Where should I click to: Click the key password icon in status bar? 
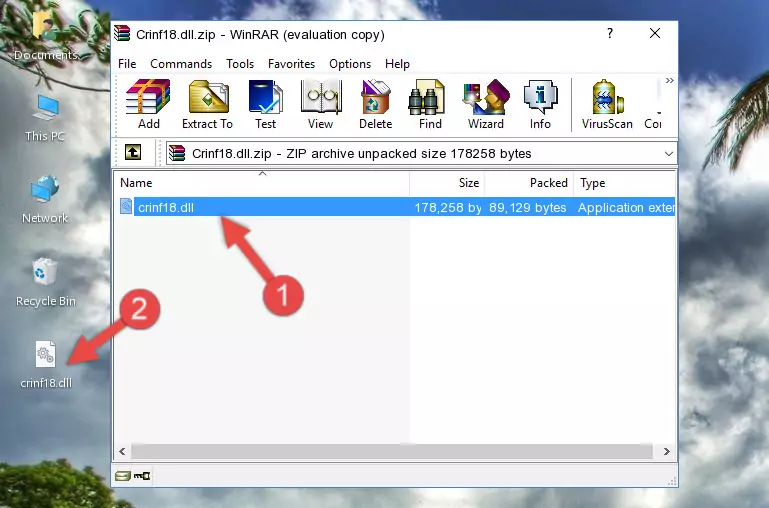tap(142, 476)
